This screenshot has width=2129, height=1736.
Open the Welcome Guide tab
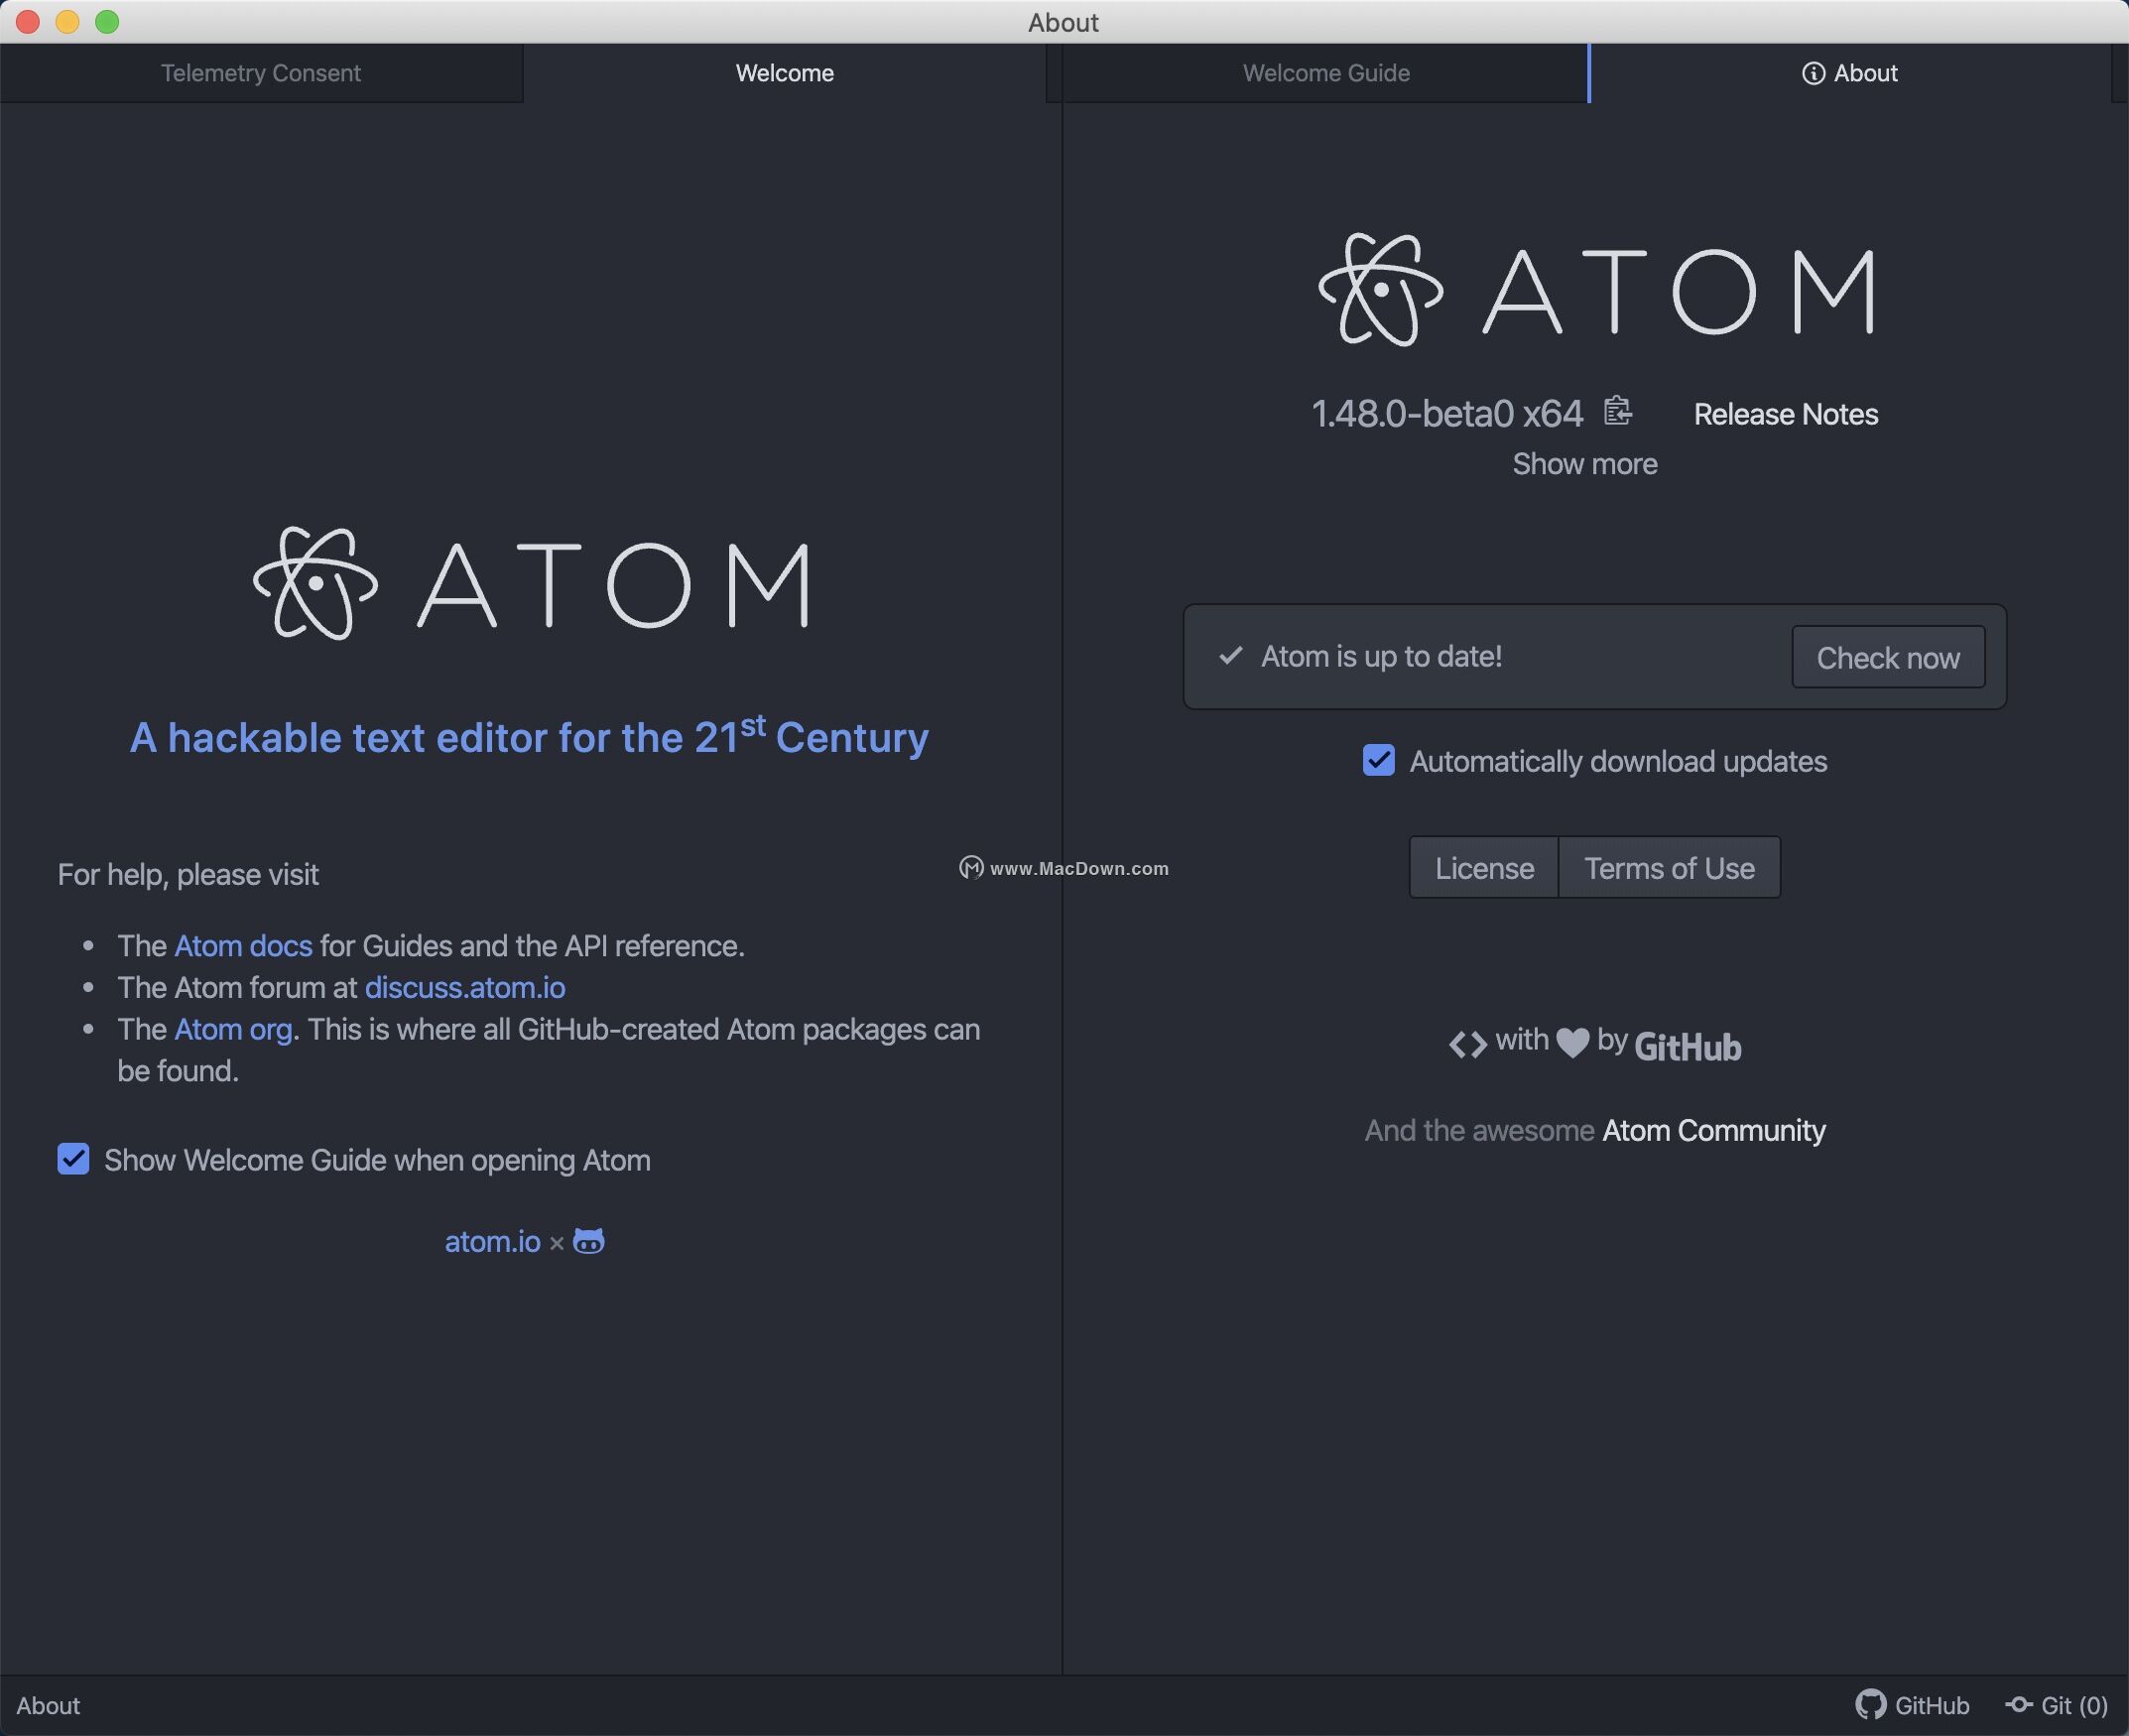pos(1326,73)
